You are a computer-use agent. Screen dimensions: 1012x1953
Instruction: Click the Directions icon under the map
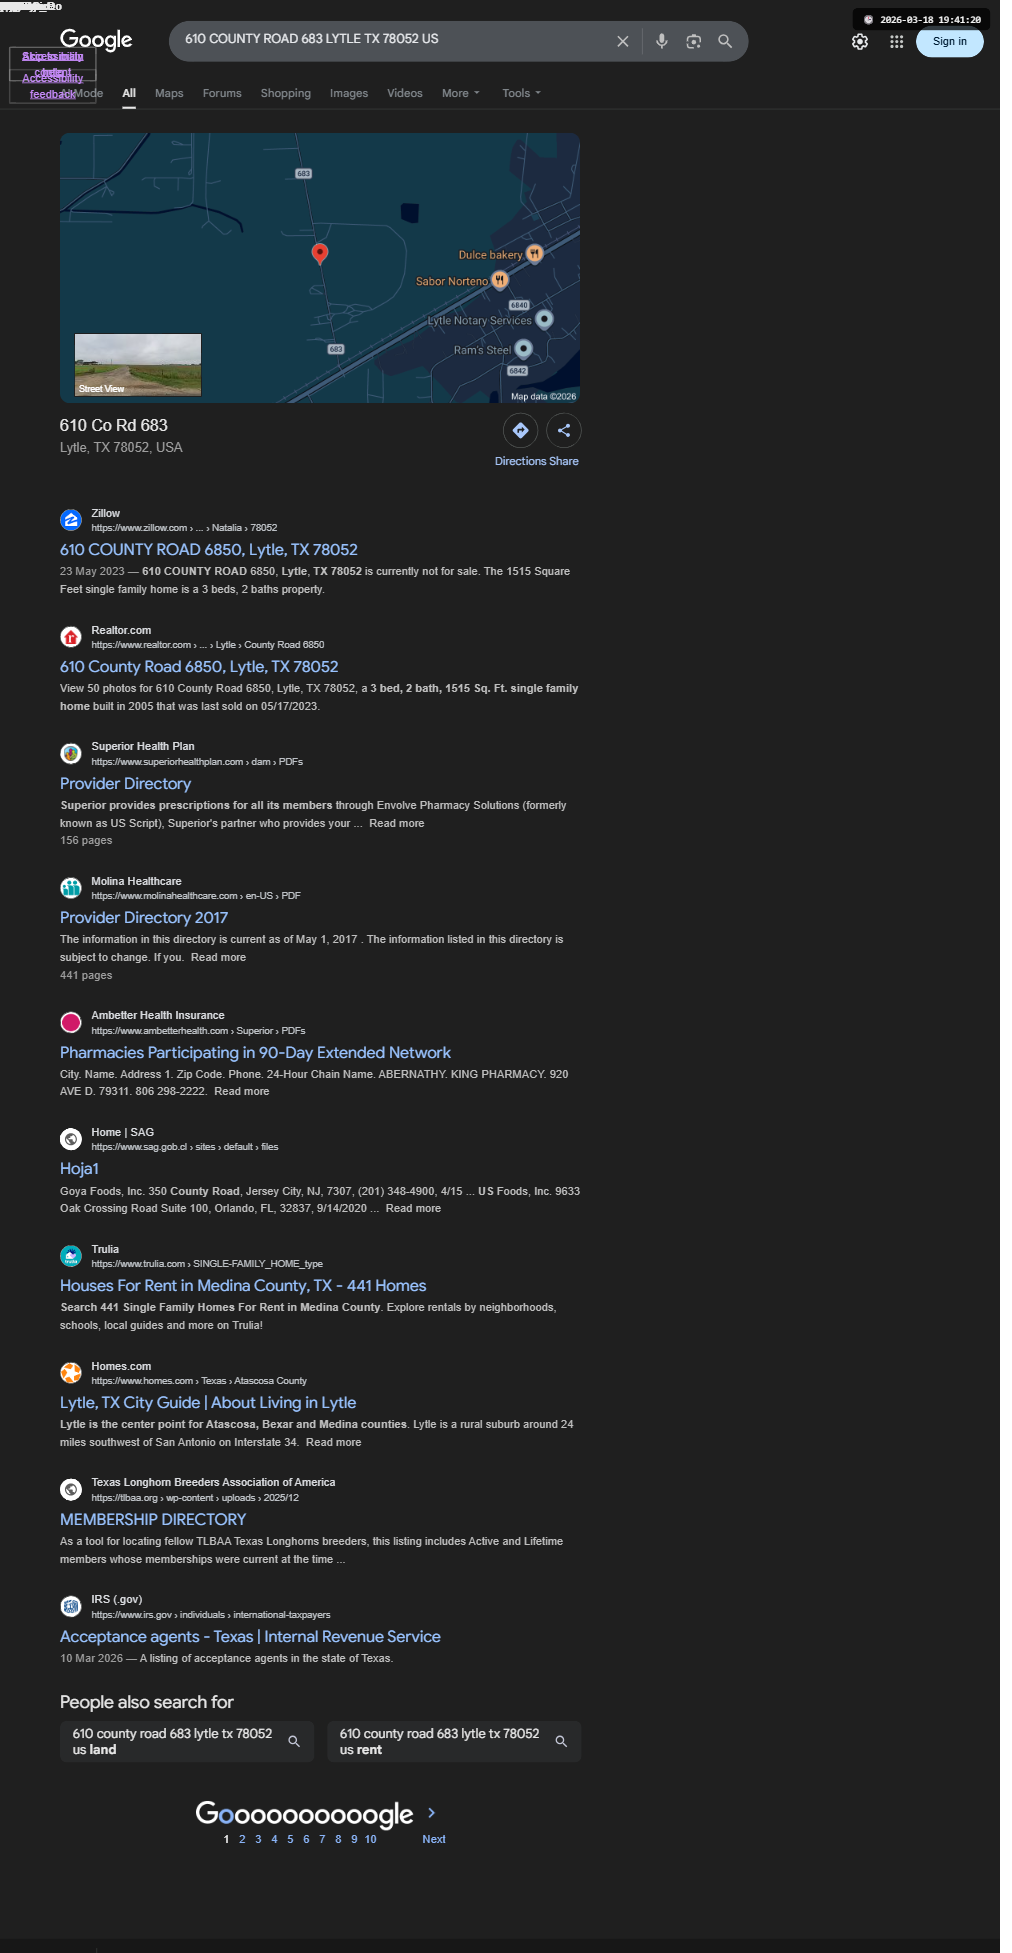tap(520, 431)
